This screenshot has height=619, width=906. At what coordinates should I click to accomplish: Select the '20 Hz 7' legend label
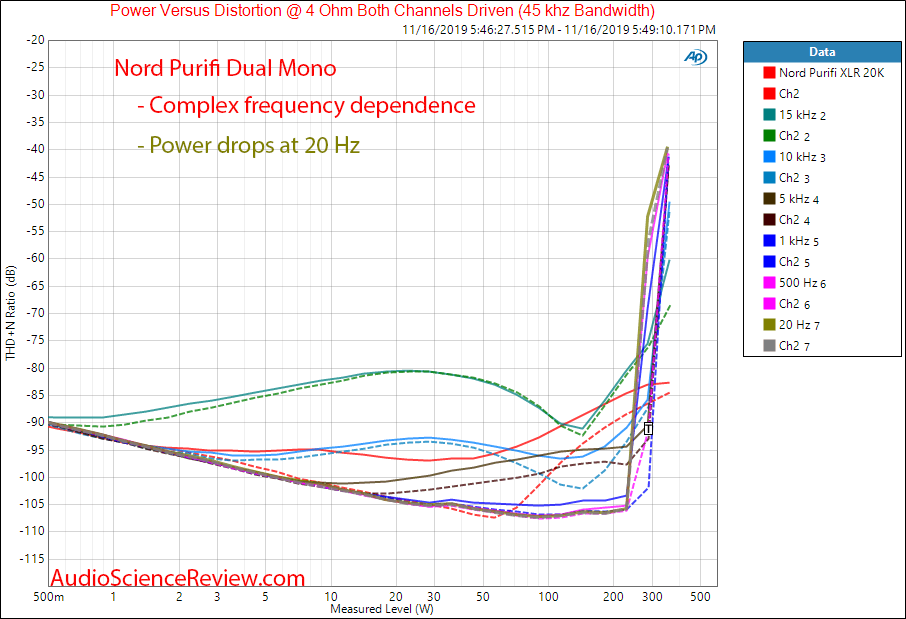800,325
